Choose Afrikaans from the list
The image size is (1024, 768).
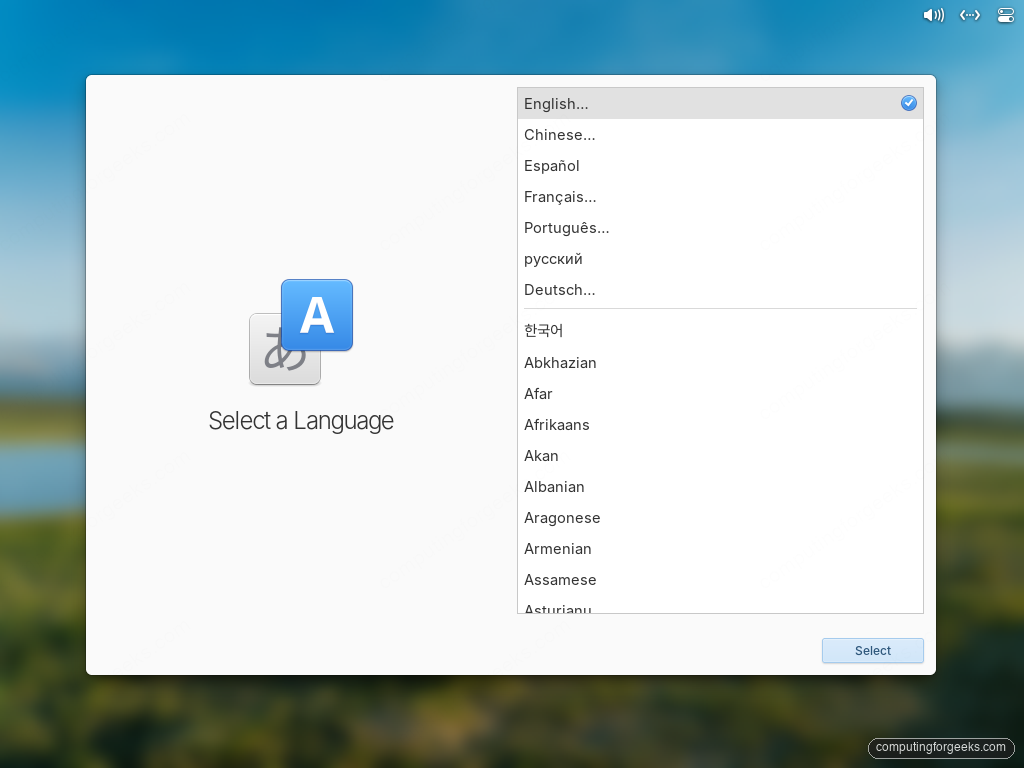click(x=720, y=424)
